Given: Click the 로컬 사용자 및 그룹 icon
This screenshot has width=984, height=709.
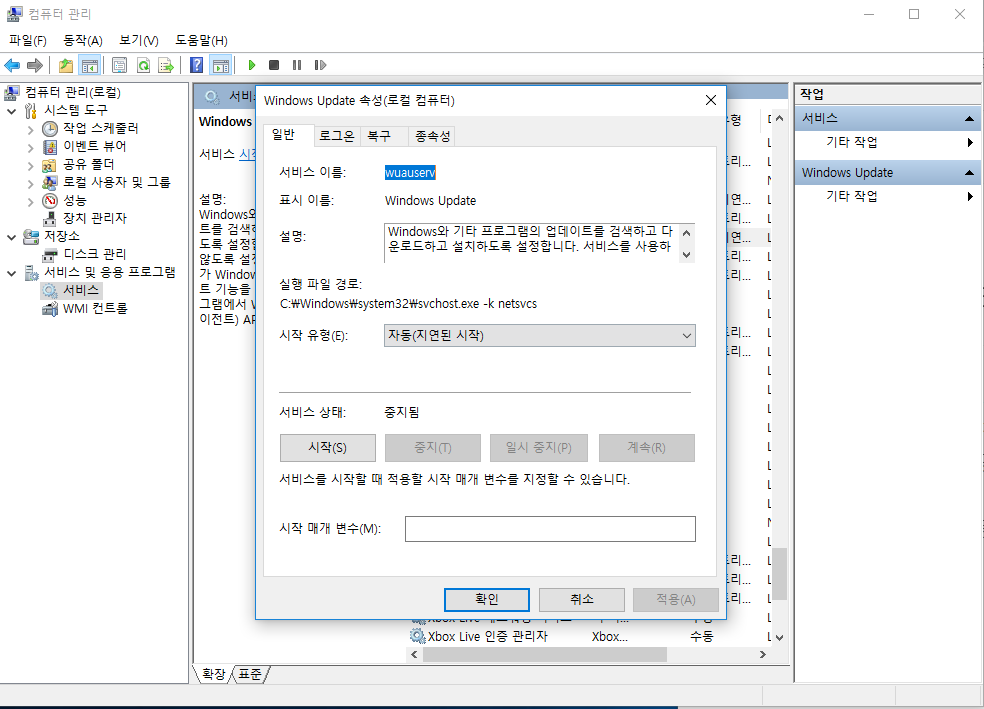Looking at the screenshot, I should pos(50,183).
